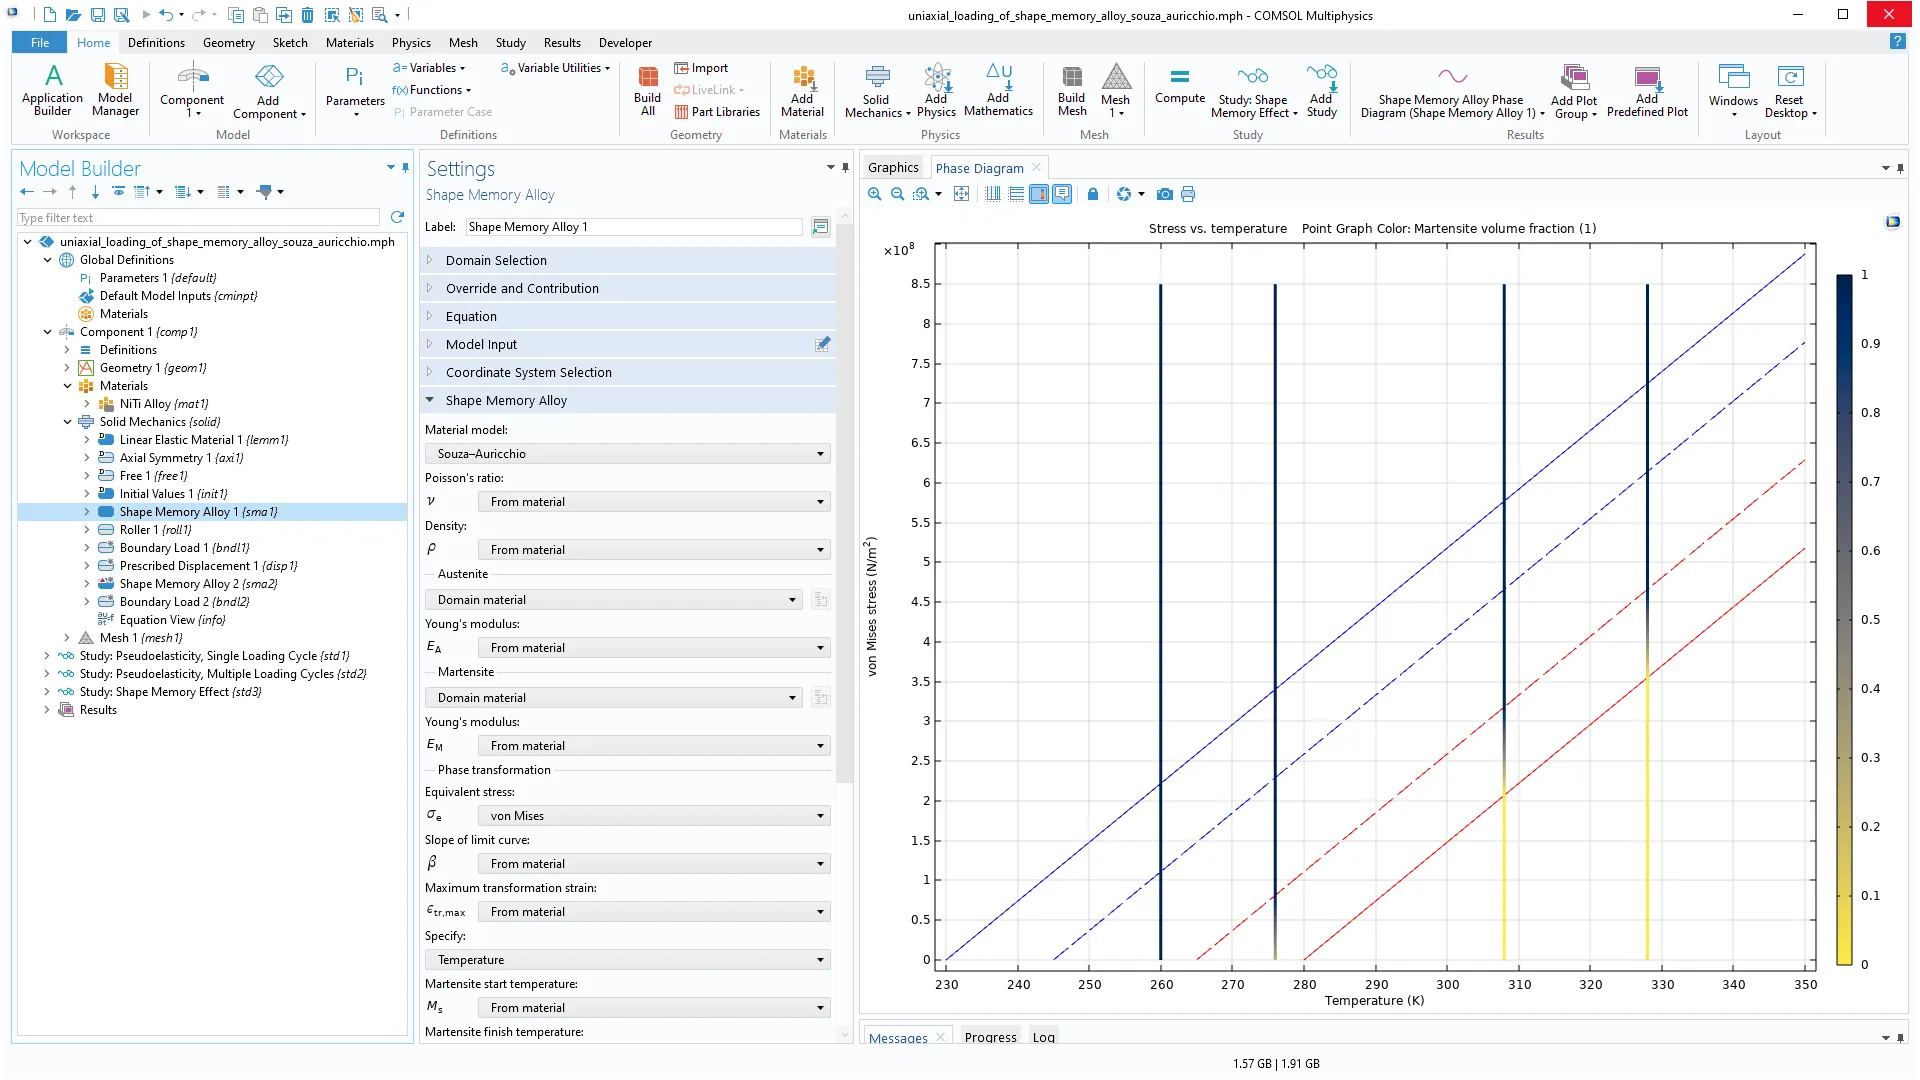1920x1080 pixels.
Task: Open the Progress tab
Action: tap(990, 1037)
